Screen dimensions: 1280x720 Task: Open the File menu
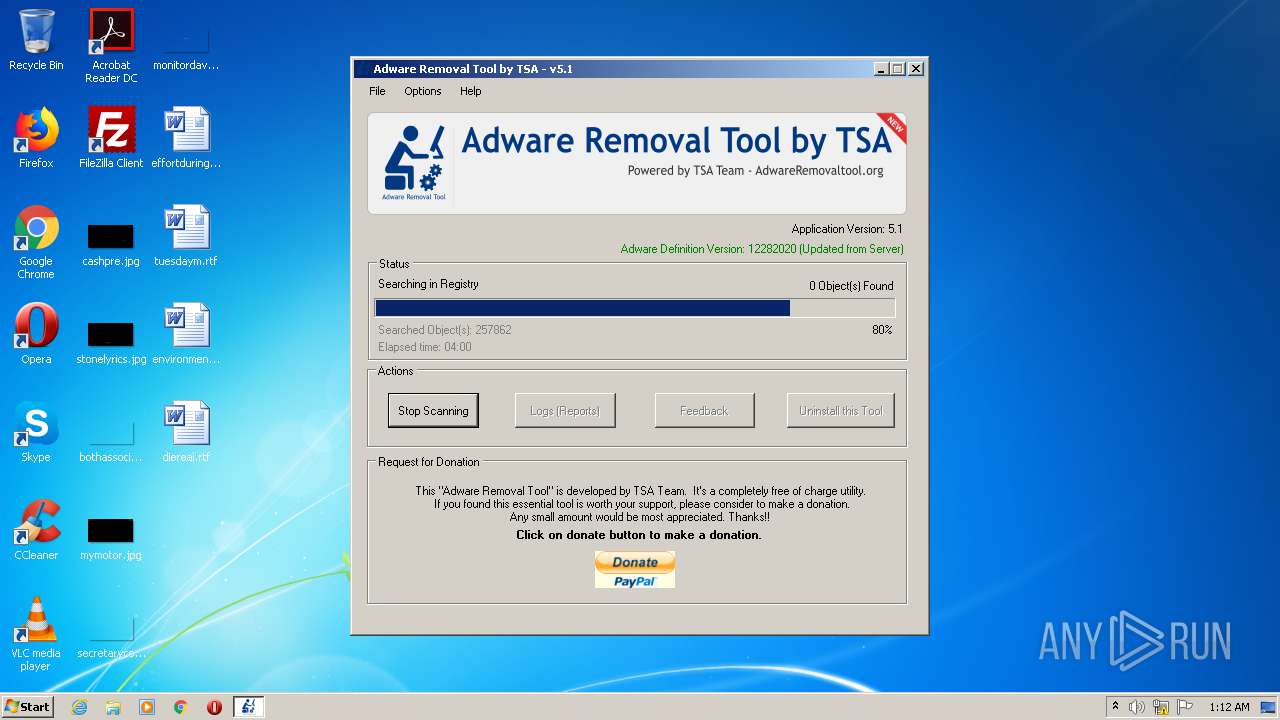(x=377, y=91)
